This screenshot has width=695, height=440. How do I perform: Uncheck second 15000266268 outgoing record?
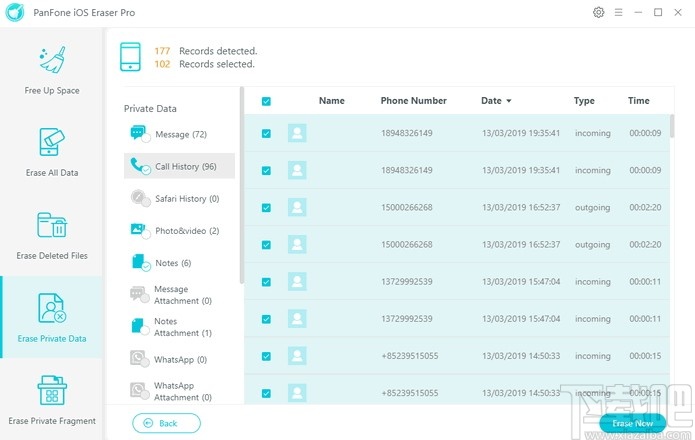pos(266,245)
